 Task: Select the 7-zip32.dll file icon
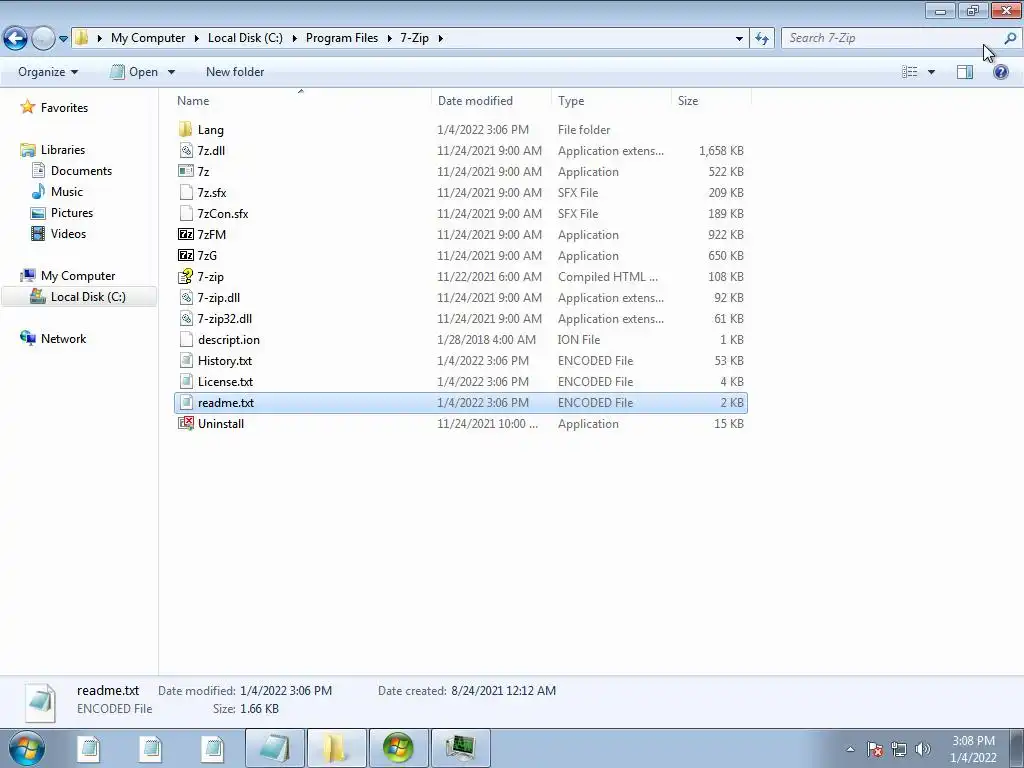(x=185, y=319)
